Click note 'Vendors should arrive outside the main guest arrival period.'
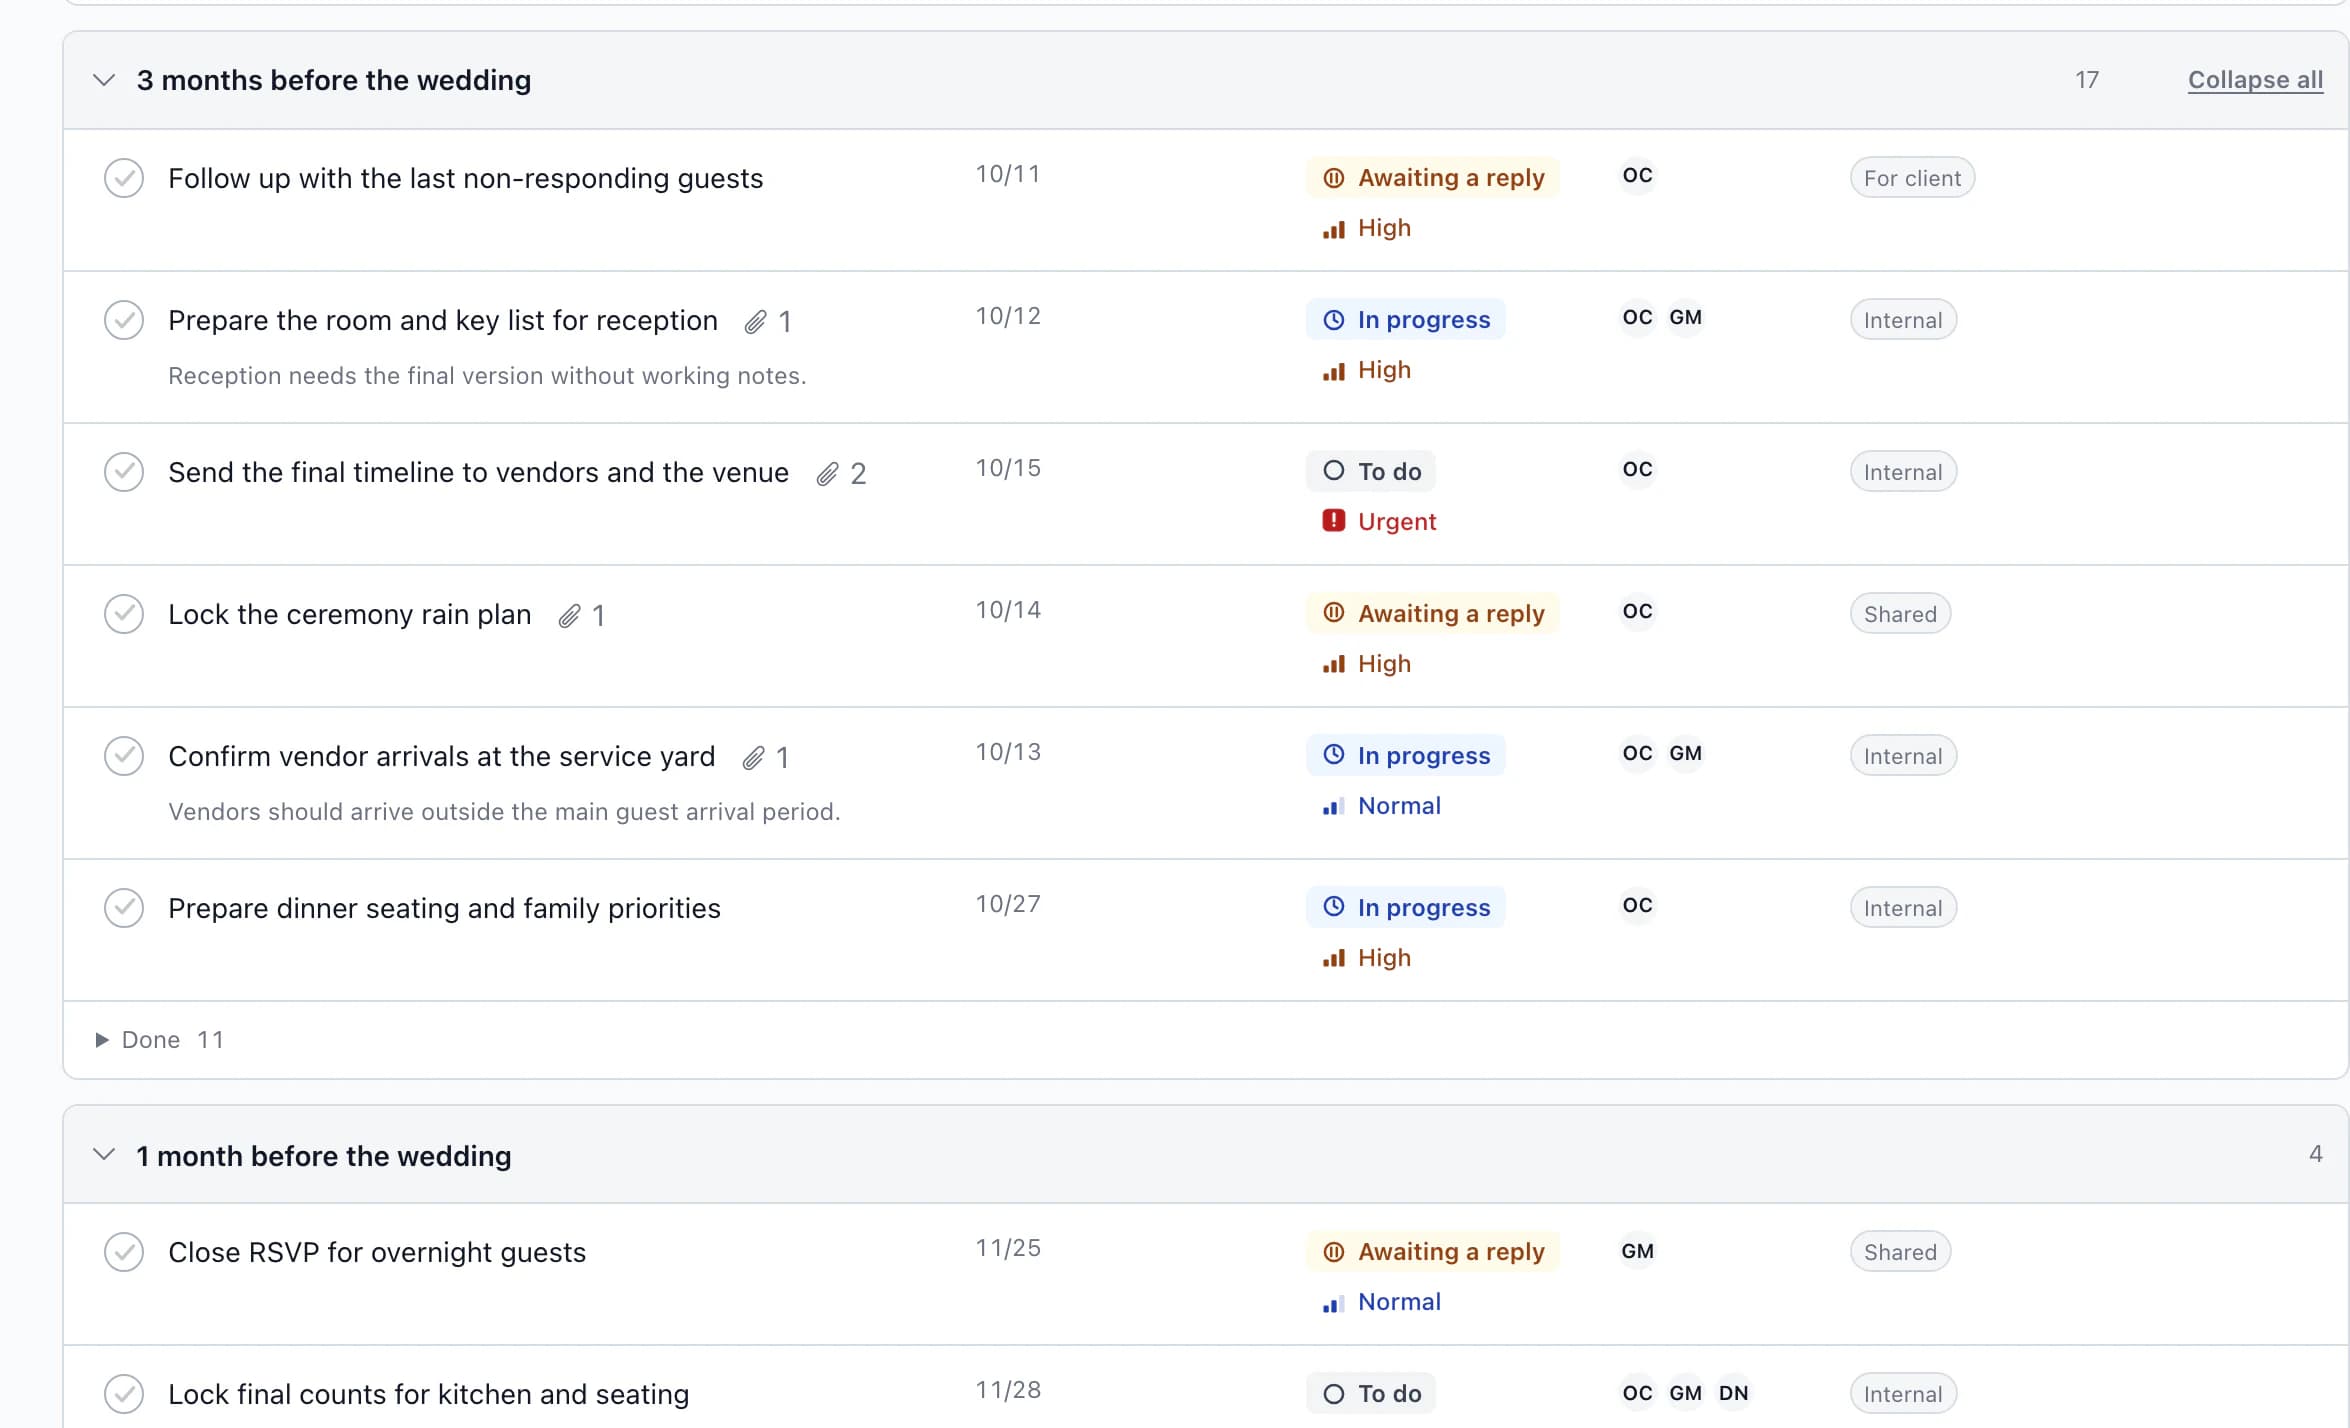 click(504, 812)
